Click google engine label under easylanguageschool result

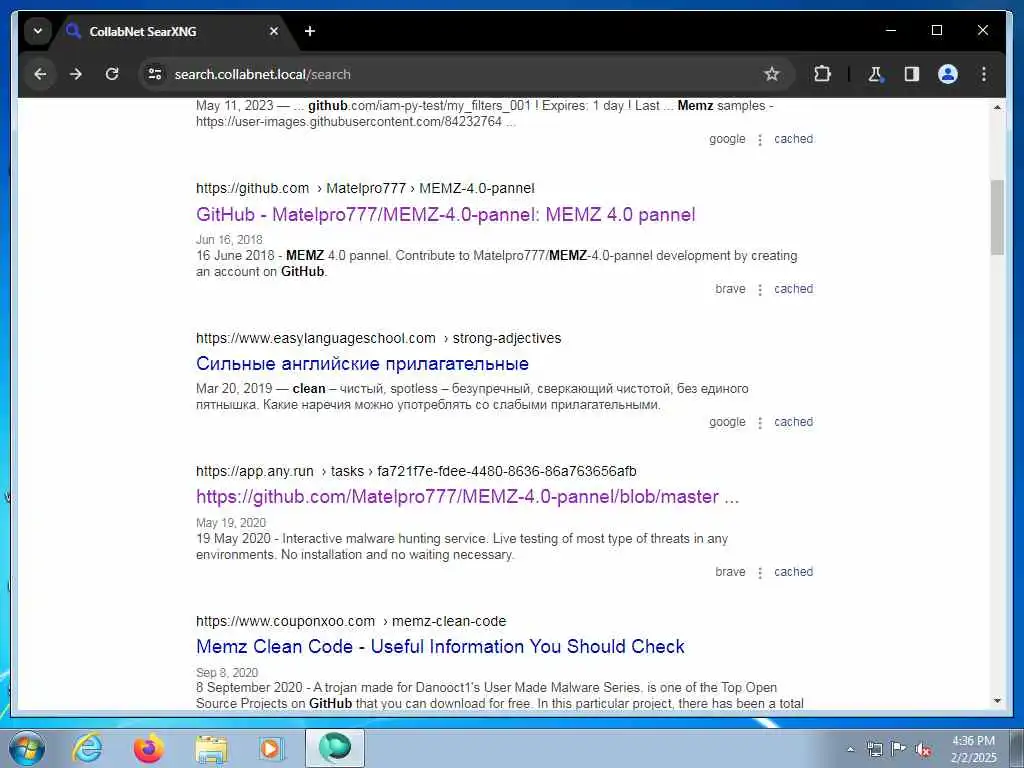[728, 422]
